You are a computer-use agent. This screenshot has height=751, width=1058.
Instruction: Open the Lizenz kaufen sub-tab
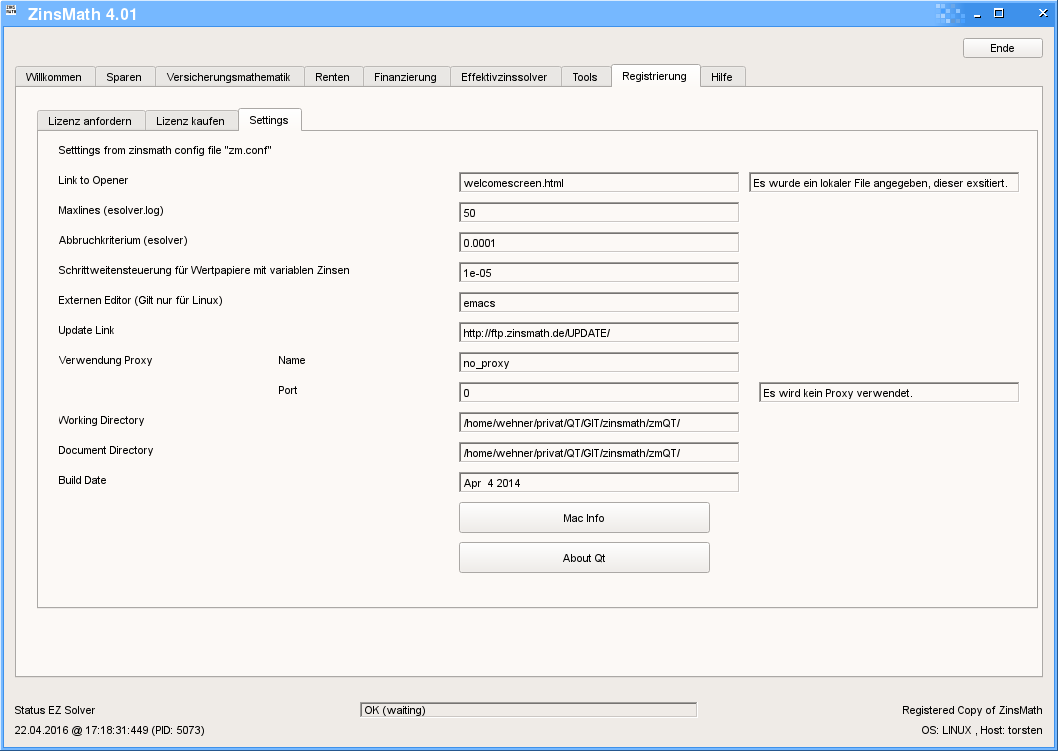190,121
